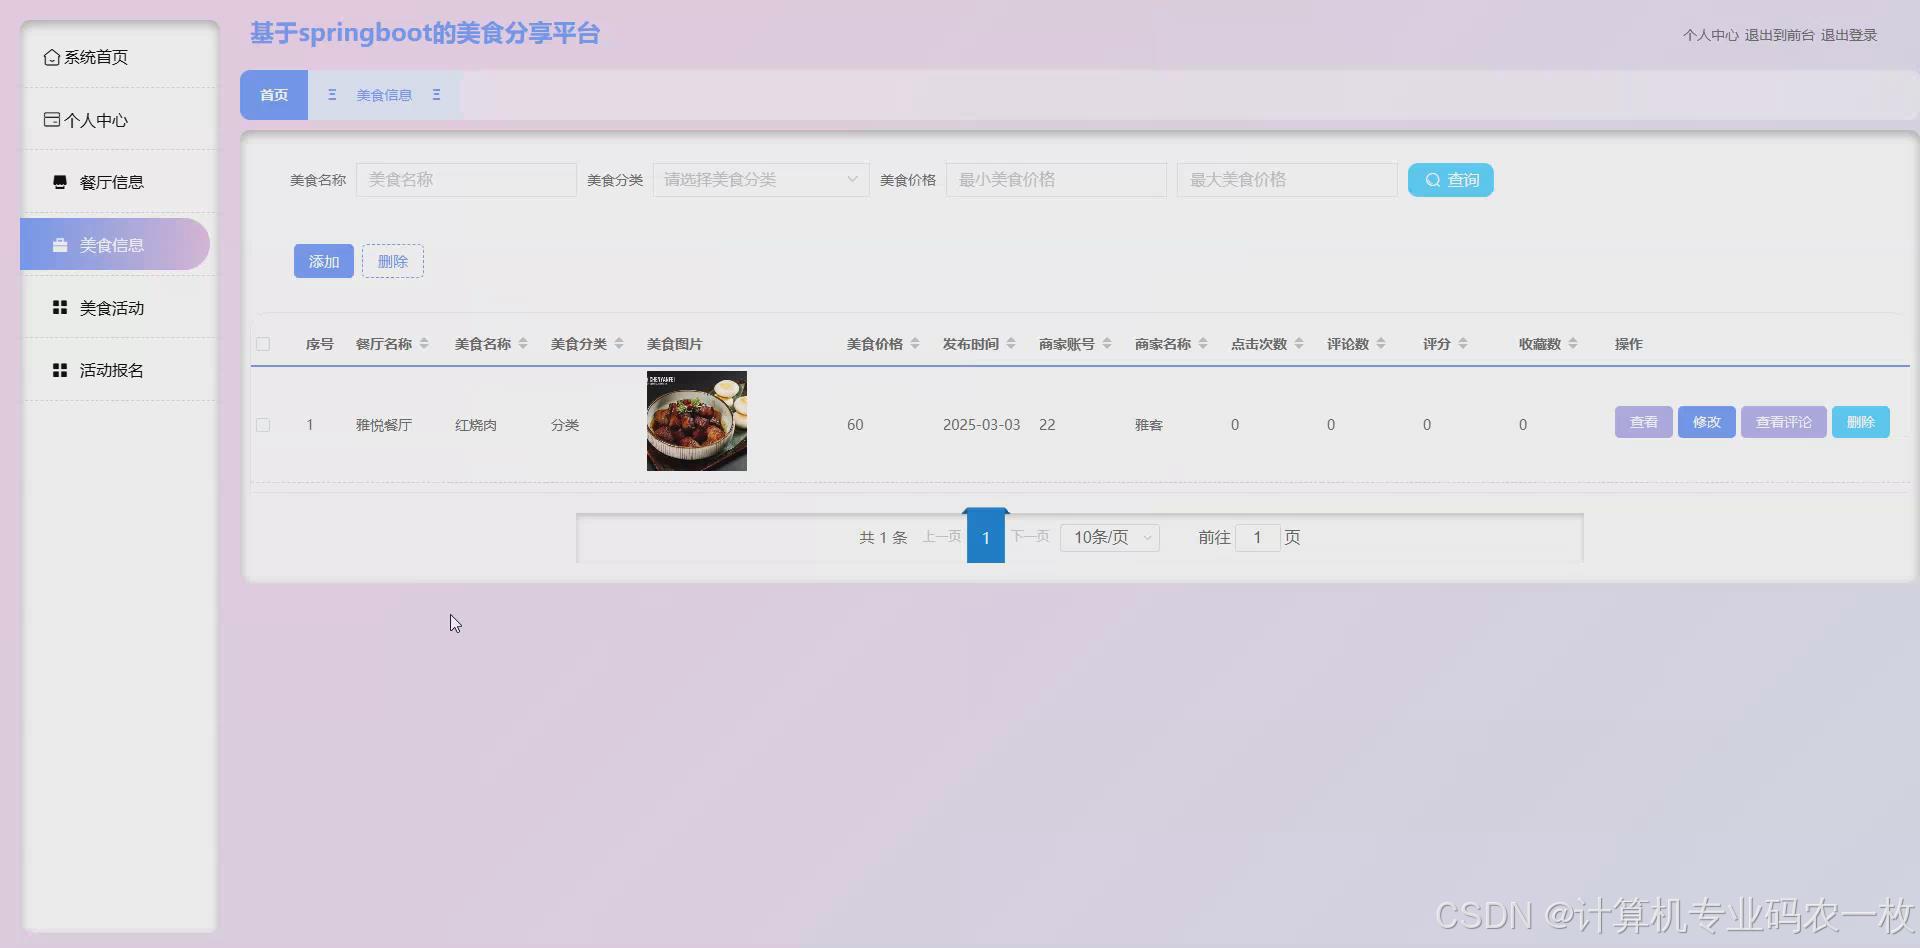Click the list icon on the 美食信息 tab
The height and width of the screenshot is (948, 1920).
(x=436, y=94)
